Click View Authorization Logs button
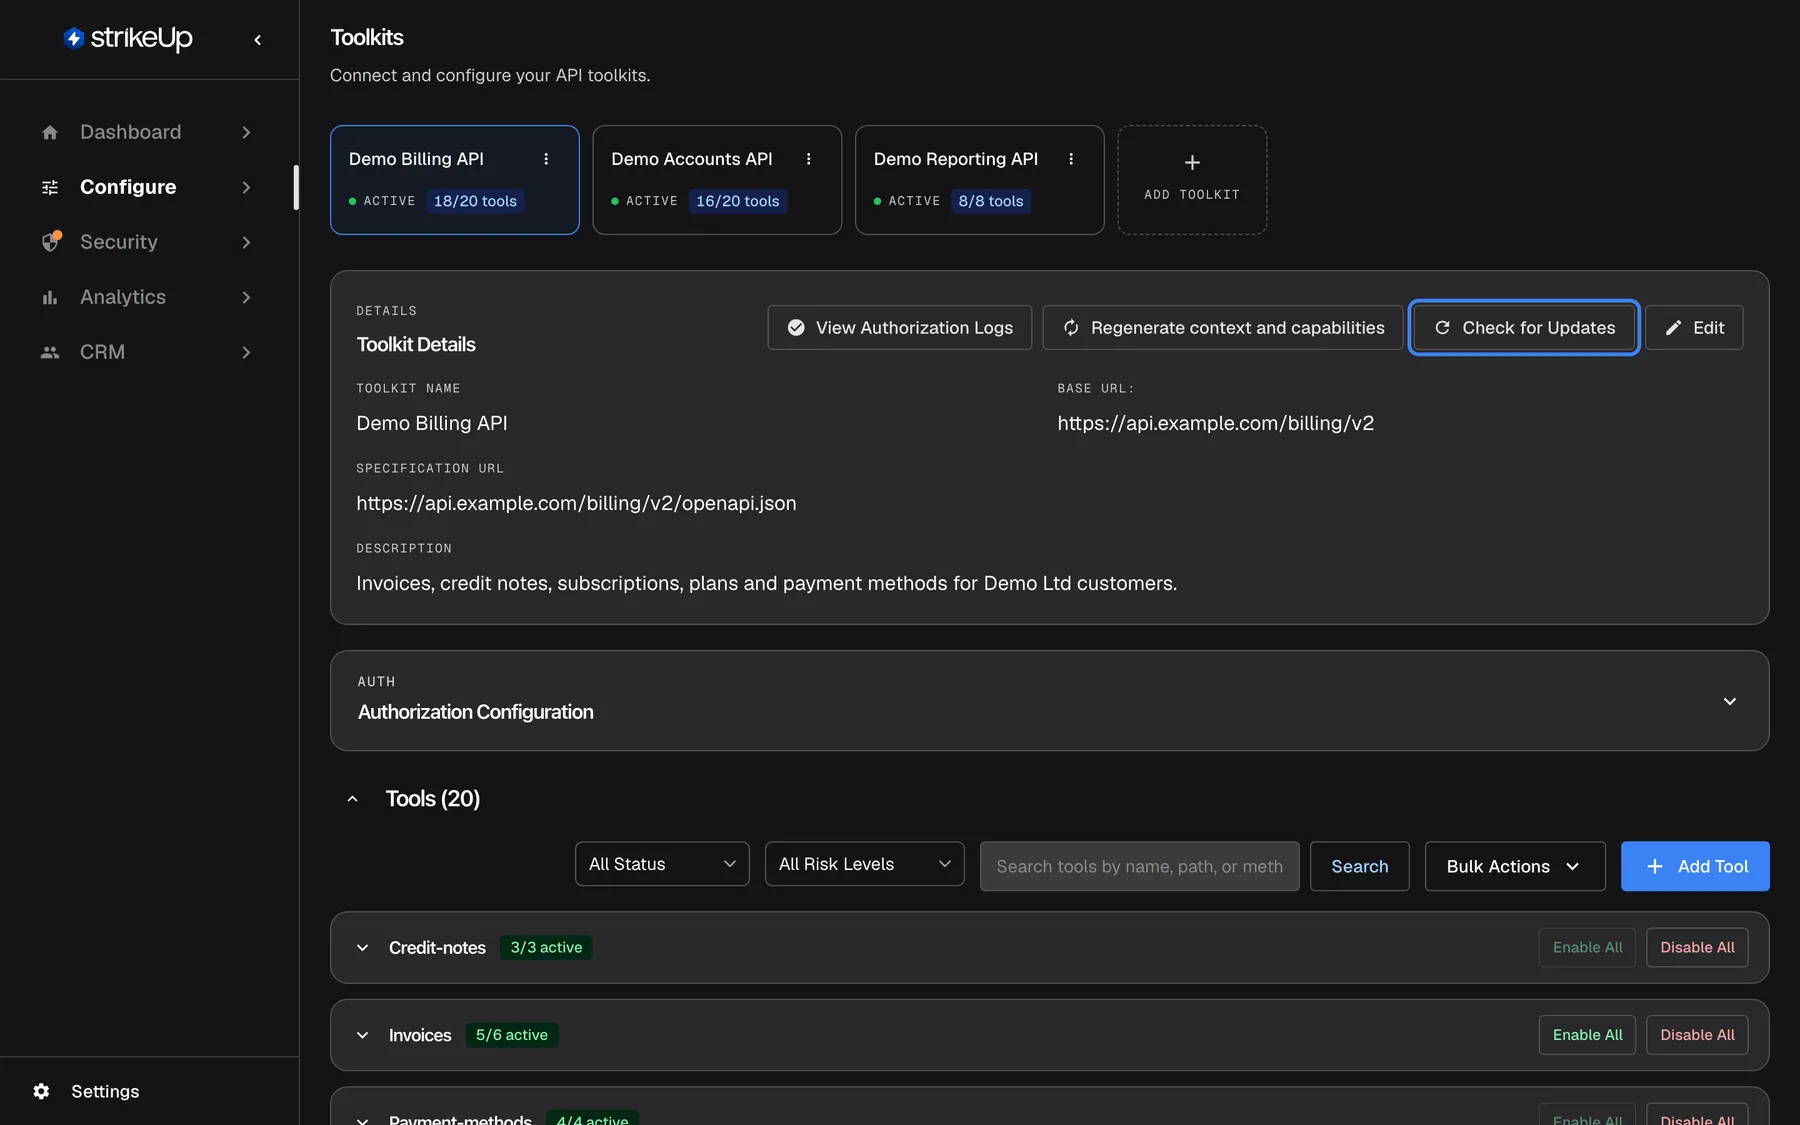Viewport: 1800px width, 1125px height. tap(900, 328)
